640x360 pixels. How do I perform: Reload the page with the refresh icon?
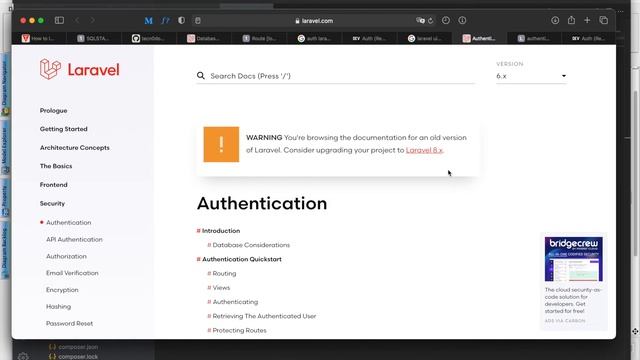[x=431, y=20]
